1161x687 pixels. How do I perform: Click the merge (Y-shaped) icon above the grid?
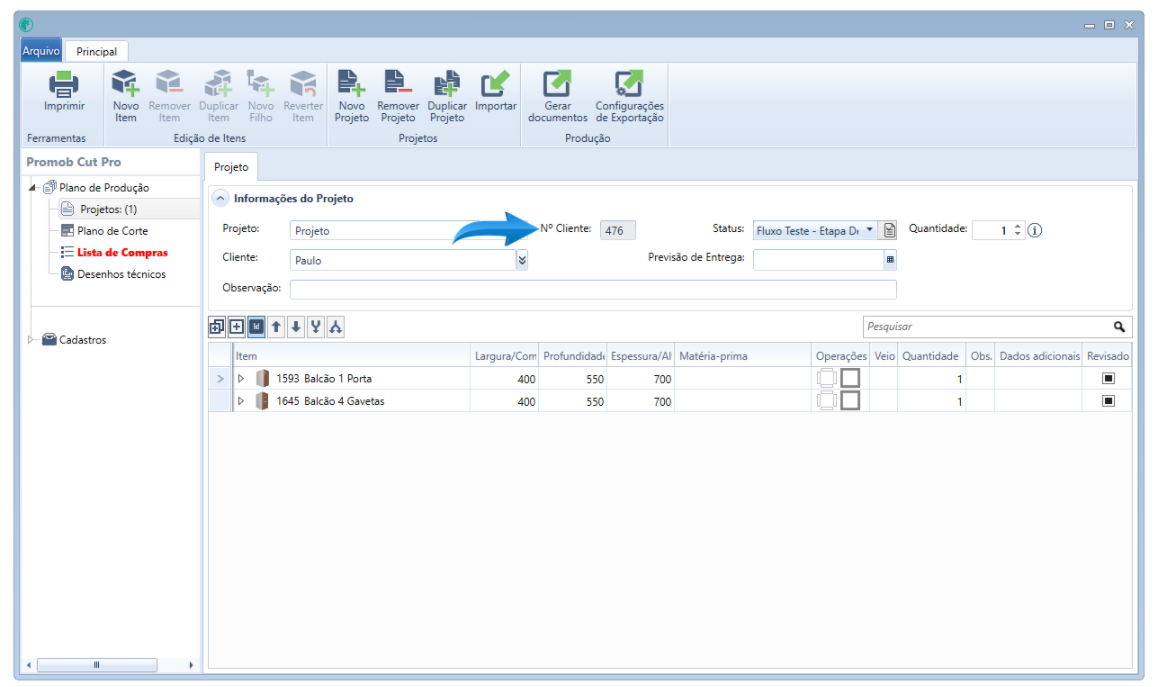point(316,326)
